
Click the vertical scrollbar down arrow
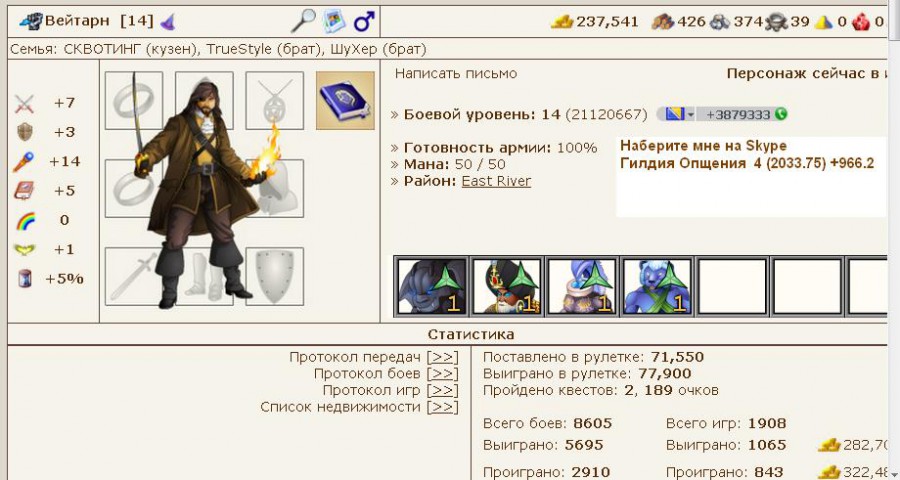click(x=894, y=474)
